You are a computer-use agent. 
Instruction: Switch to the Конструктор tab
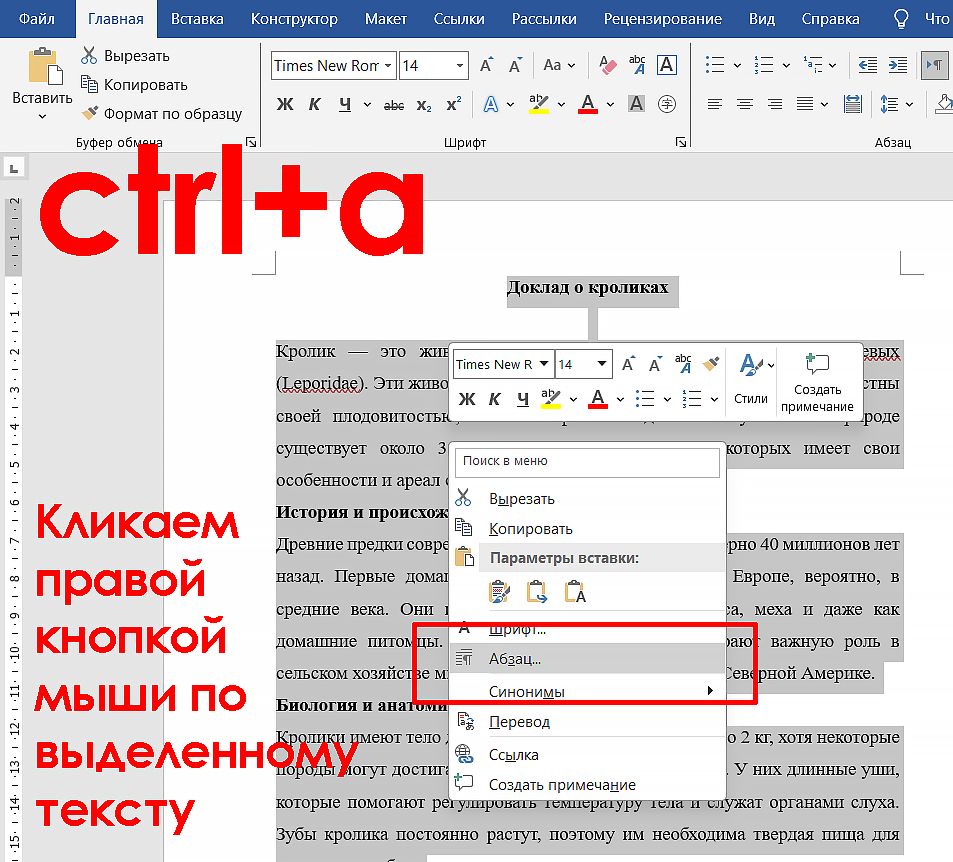pos(294,19)
